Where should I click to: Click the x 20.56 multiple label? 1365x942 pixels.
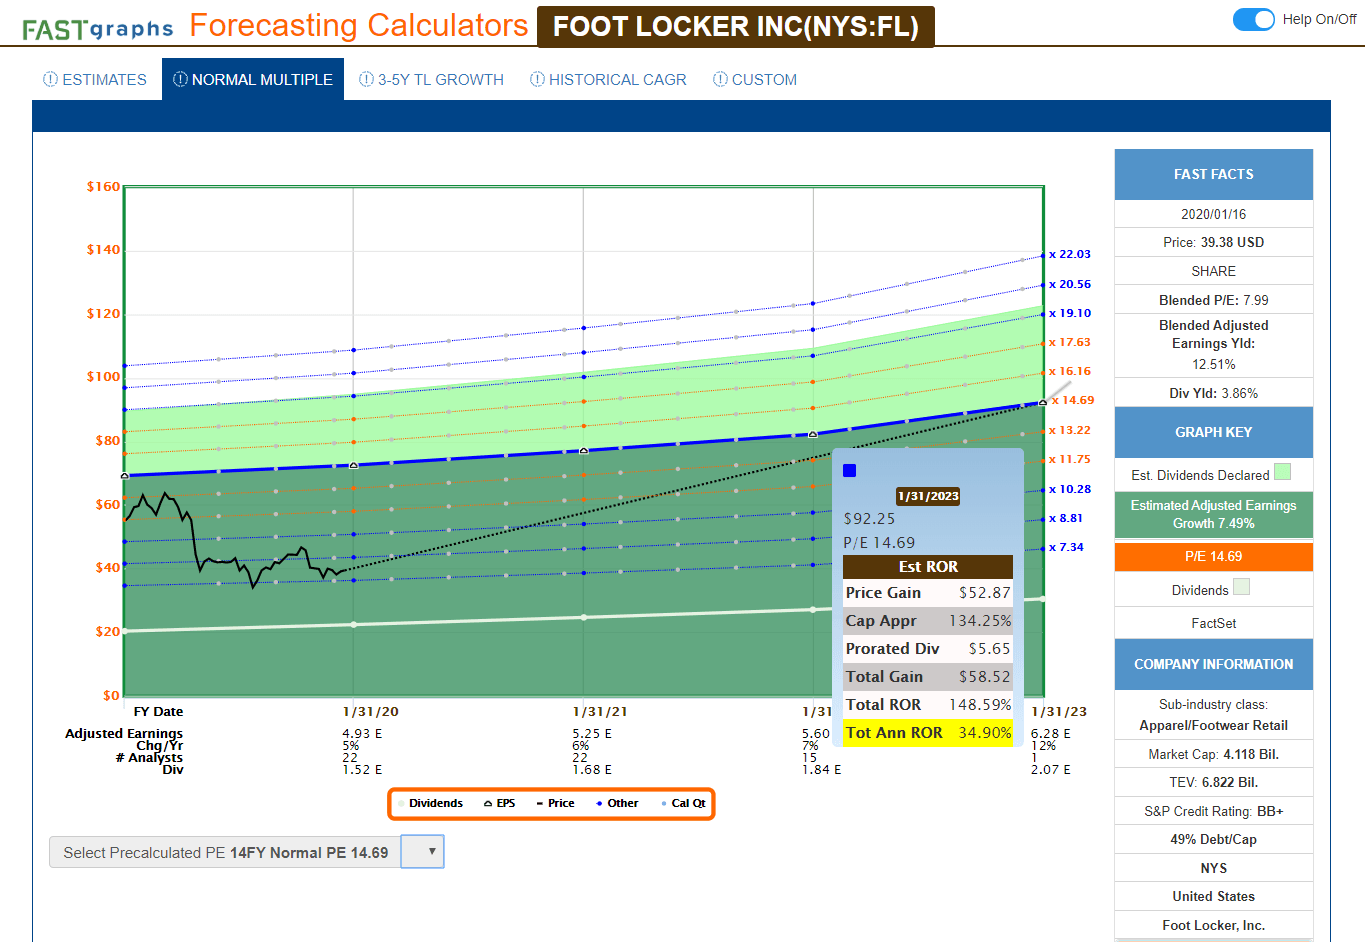coord(1070,284)
